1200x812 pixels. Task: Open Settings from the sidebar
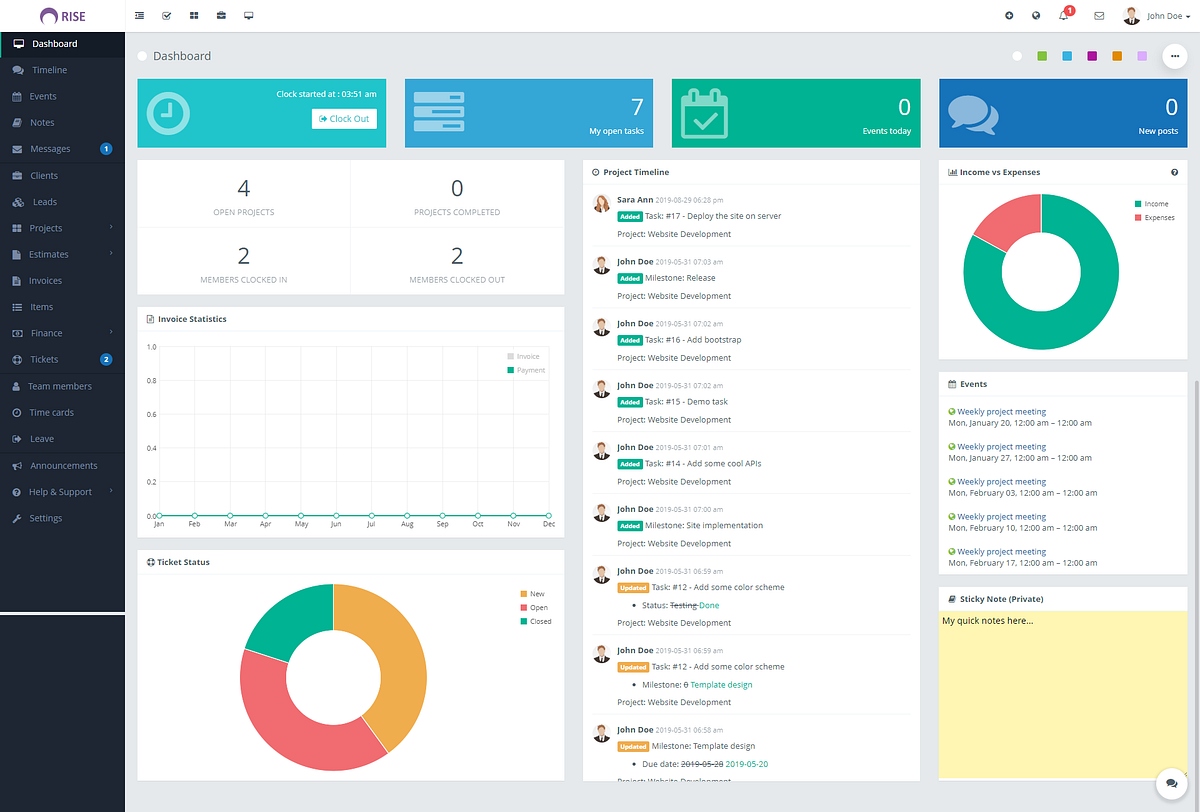click(44, 518)
